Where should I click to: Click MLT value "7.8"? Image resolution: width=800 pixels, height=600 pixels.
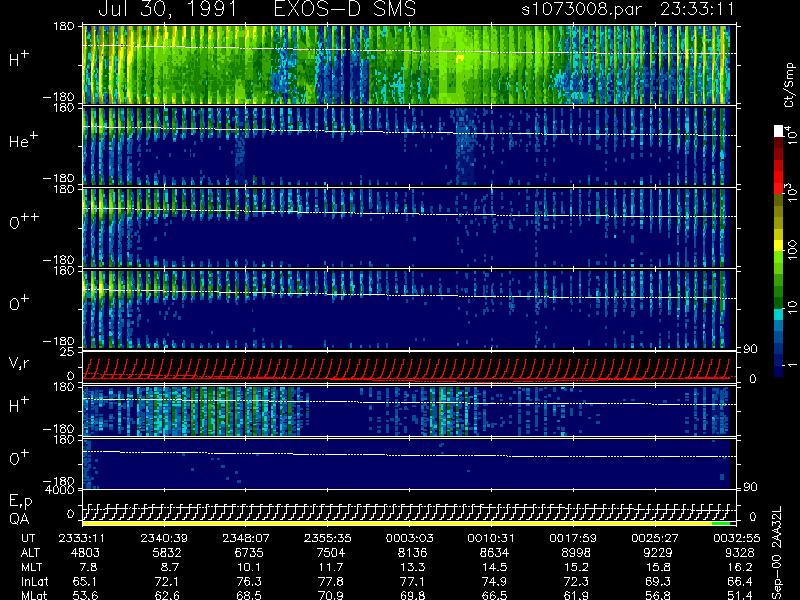pos(88,567)
